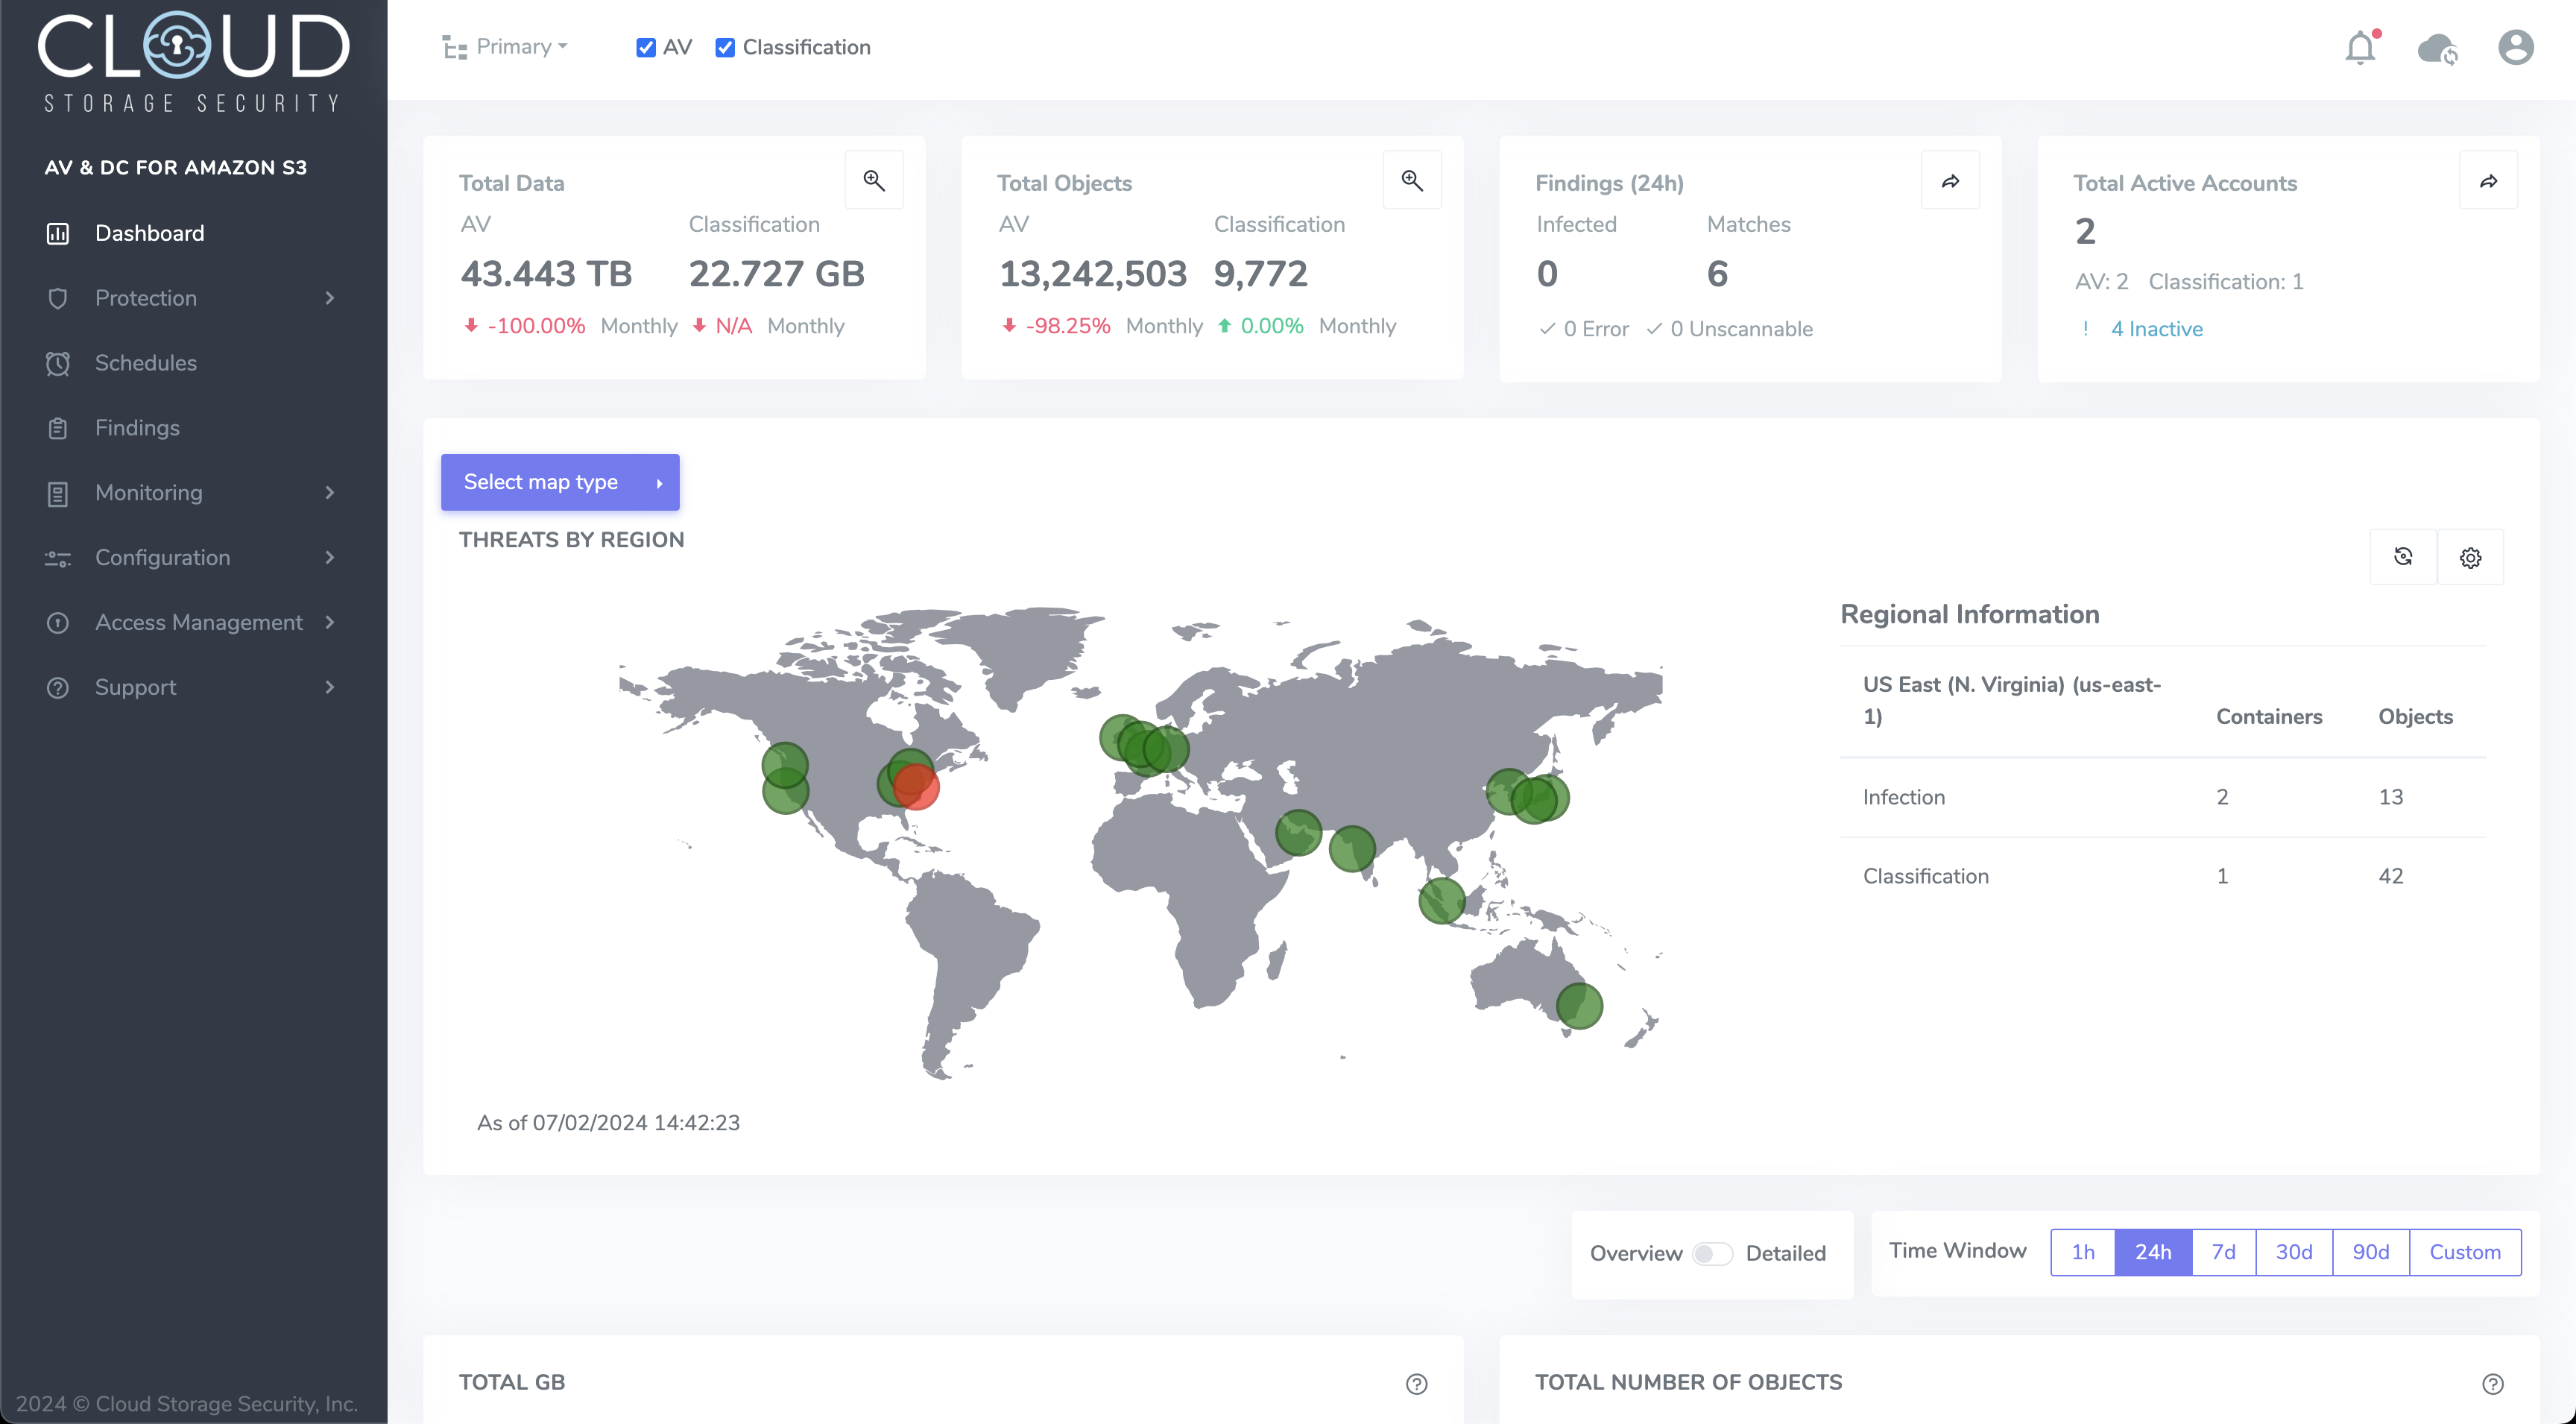Click the Total Objects magnifier icon
The height and width of the screenshot is (1424, 2576).
pyautogui.click(x=1412, y=180)
